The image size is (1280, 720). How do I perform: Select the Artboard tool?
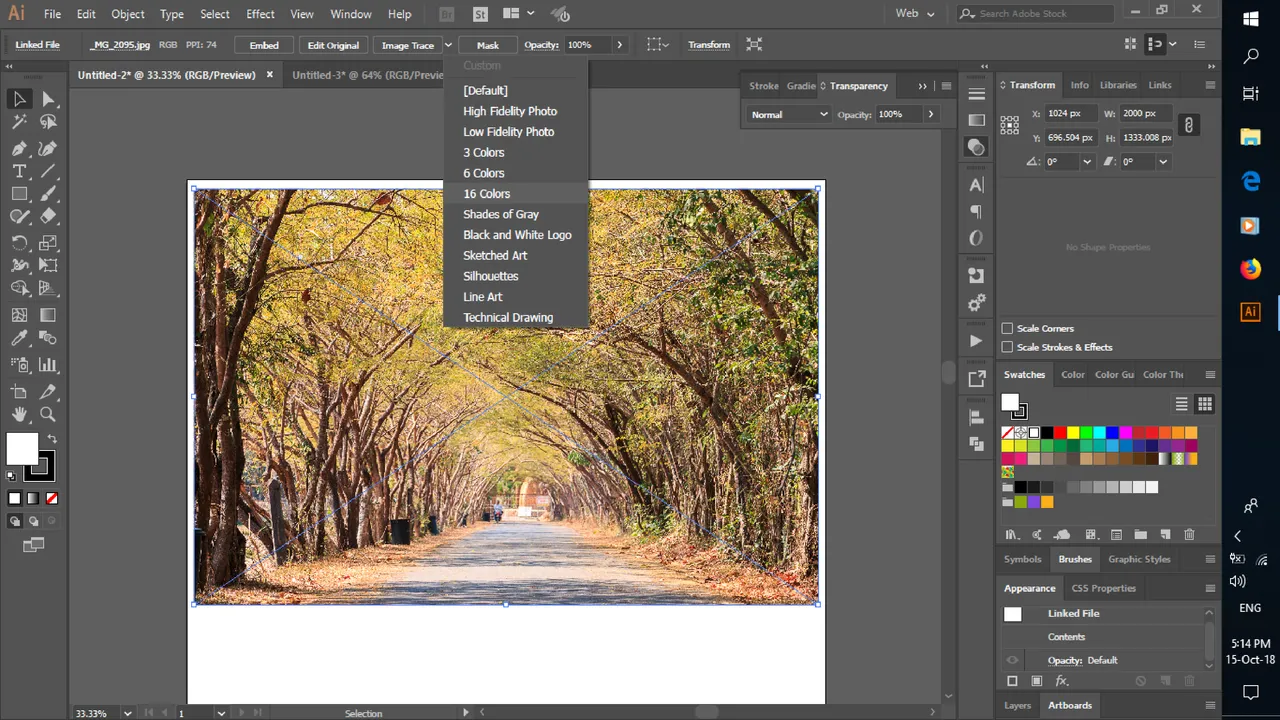coord(19,391)
